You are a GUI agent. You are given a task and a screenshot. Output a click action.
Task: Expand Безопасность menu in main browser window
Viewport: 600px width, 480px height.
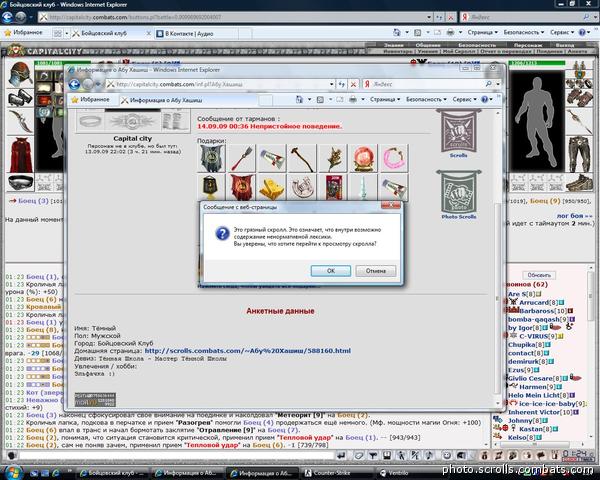[523, 32]
